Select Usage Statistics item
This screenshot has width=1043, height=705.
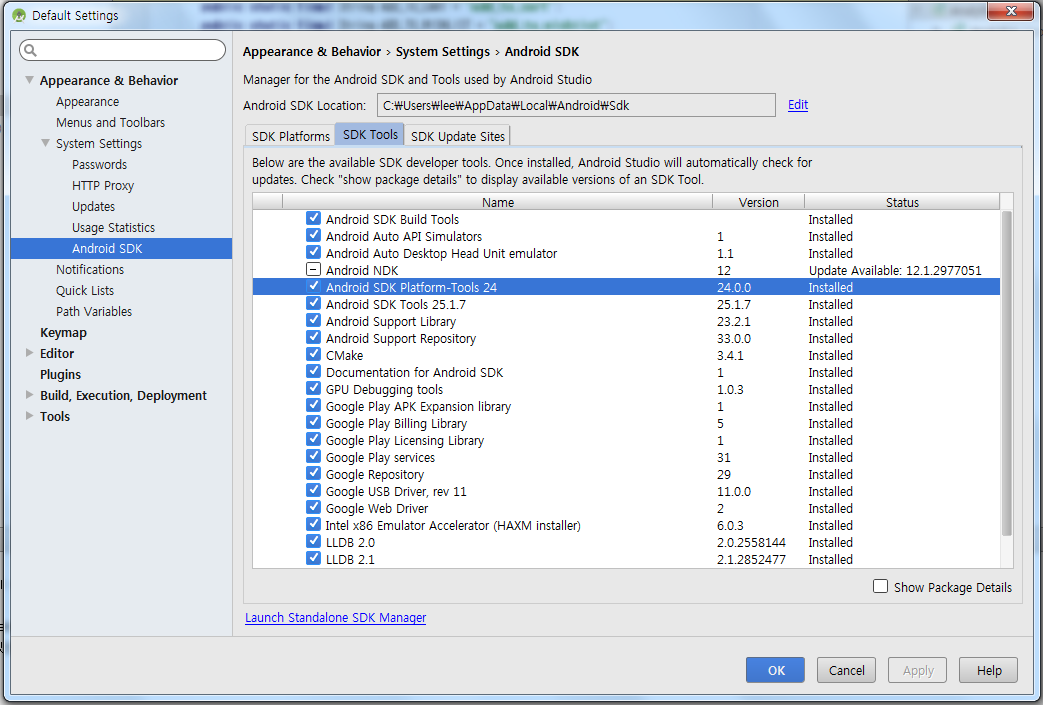(113, 227)
